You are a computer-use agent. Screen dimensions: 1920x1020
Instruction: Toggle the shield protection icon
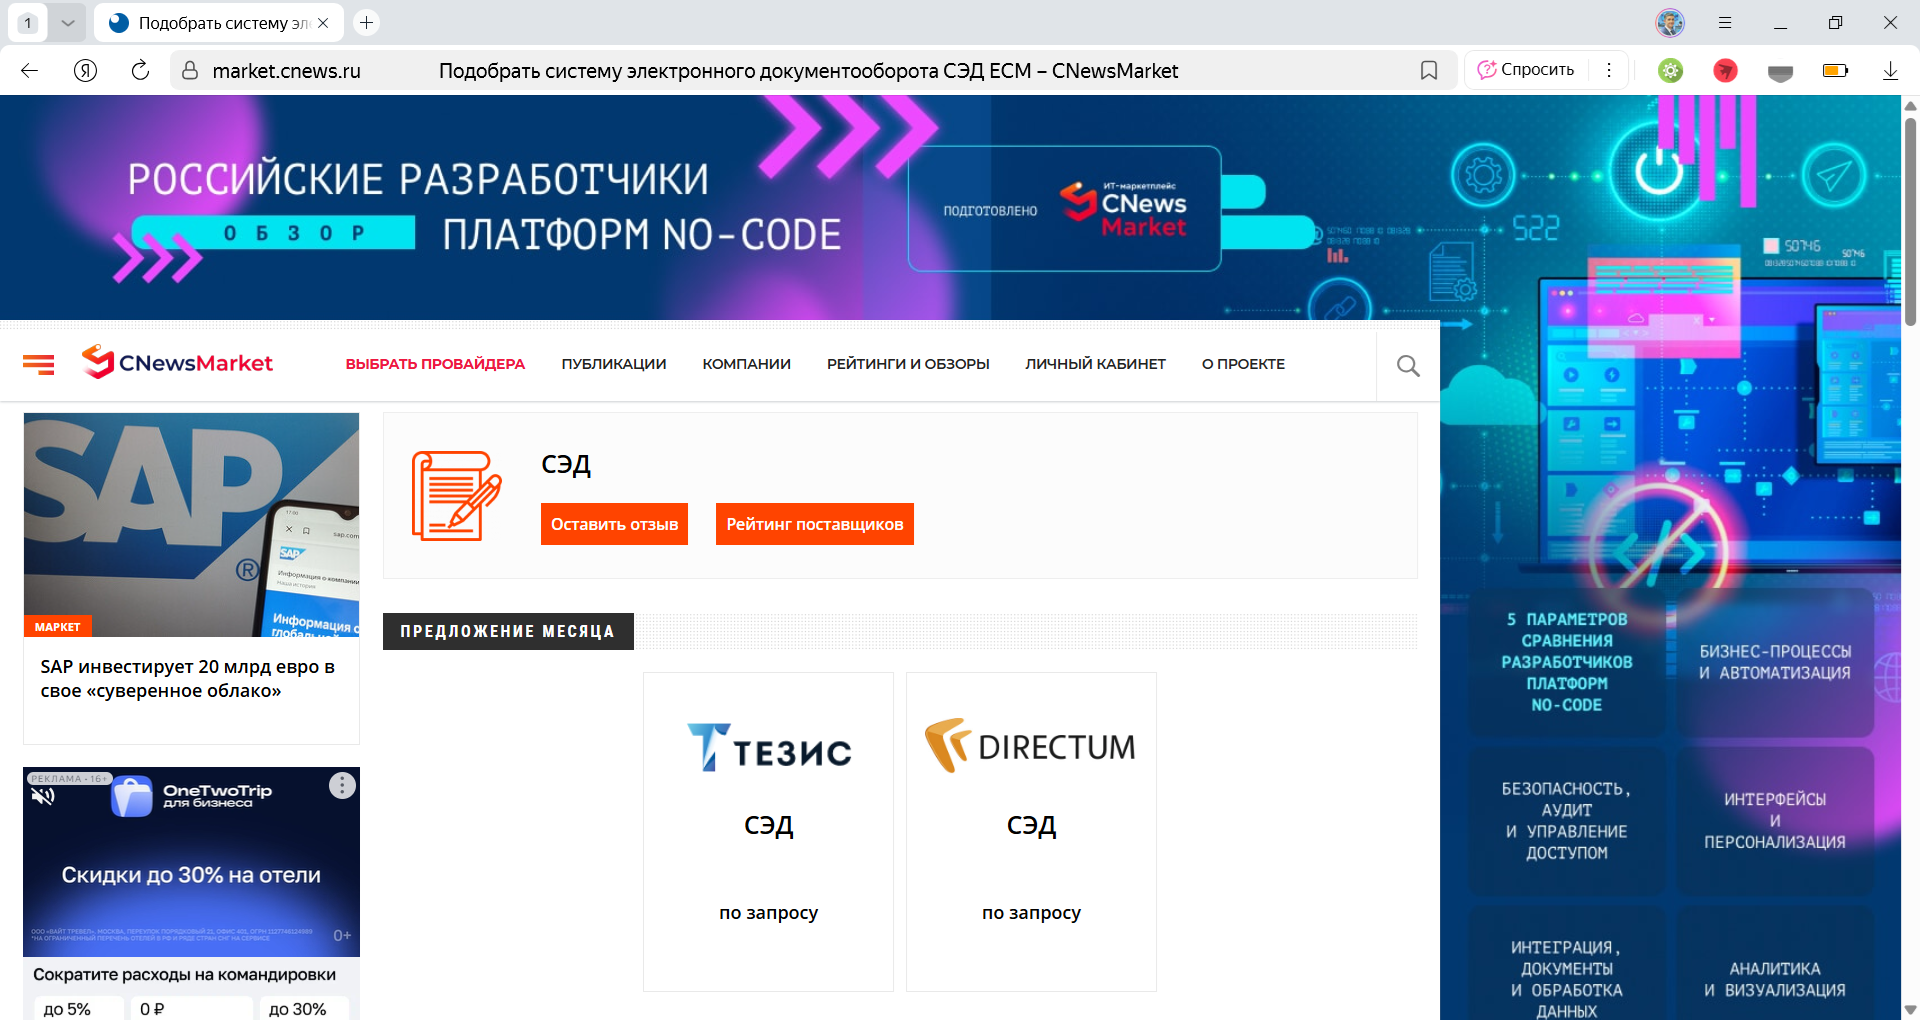point(1780,70)
